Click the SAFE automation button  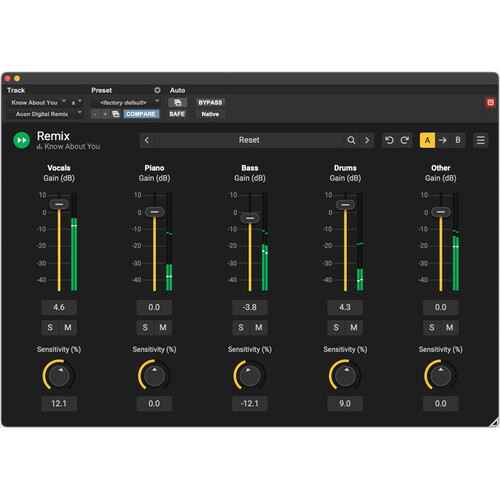pyautogui.click(x=177, y=114)
